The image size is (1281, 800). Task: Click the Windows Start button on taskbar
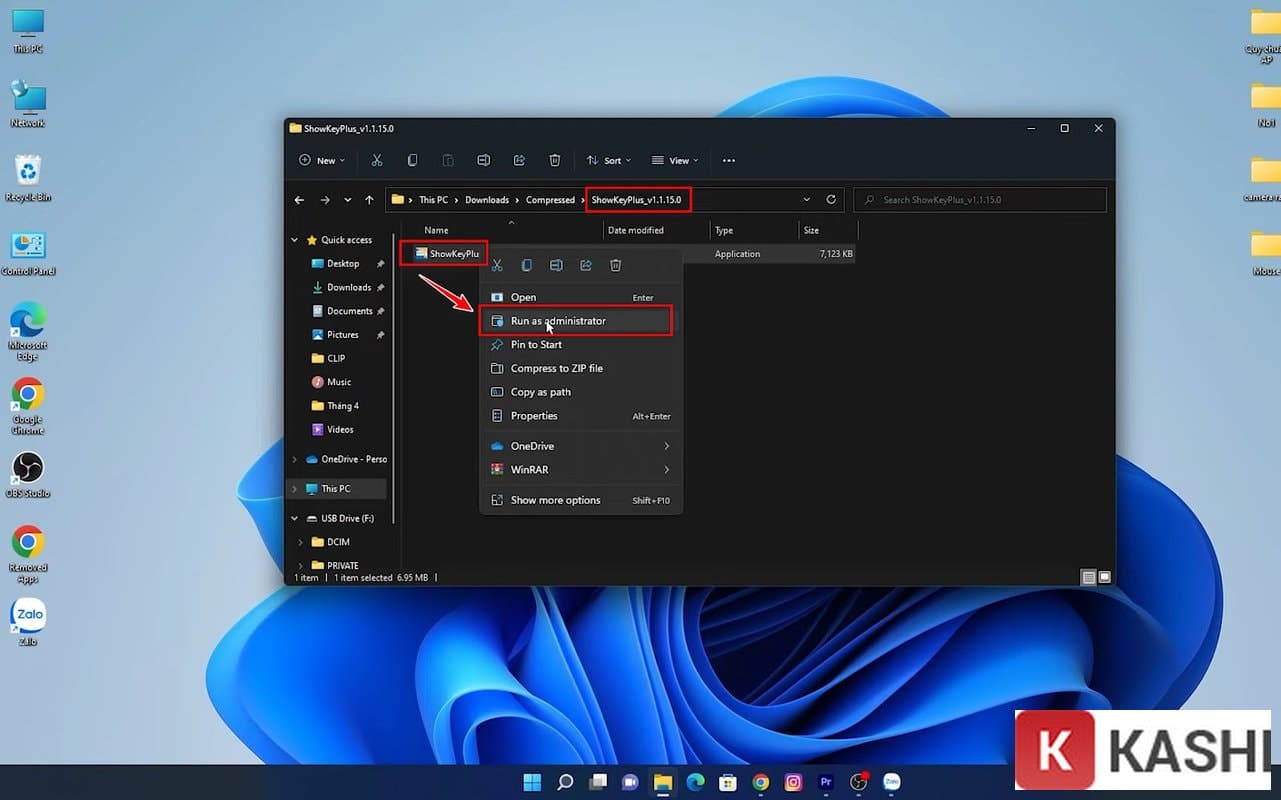pos(532,782)
